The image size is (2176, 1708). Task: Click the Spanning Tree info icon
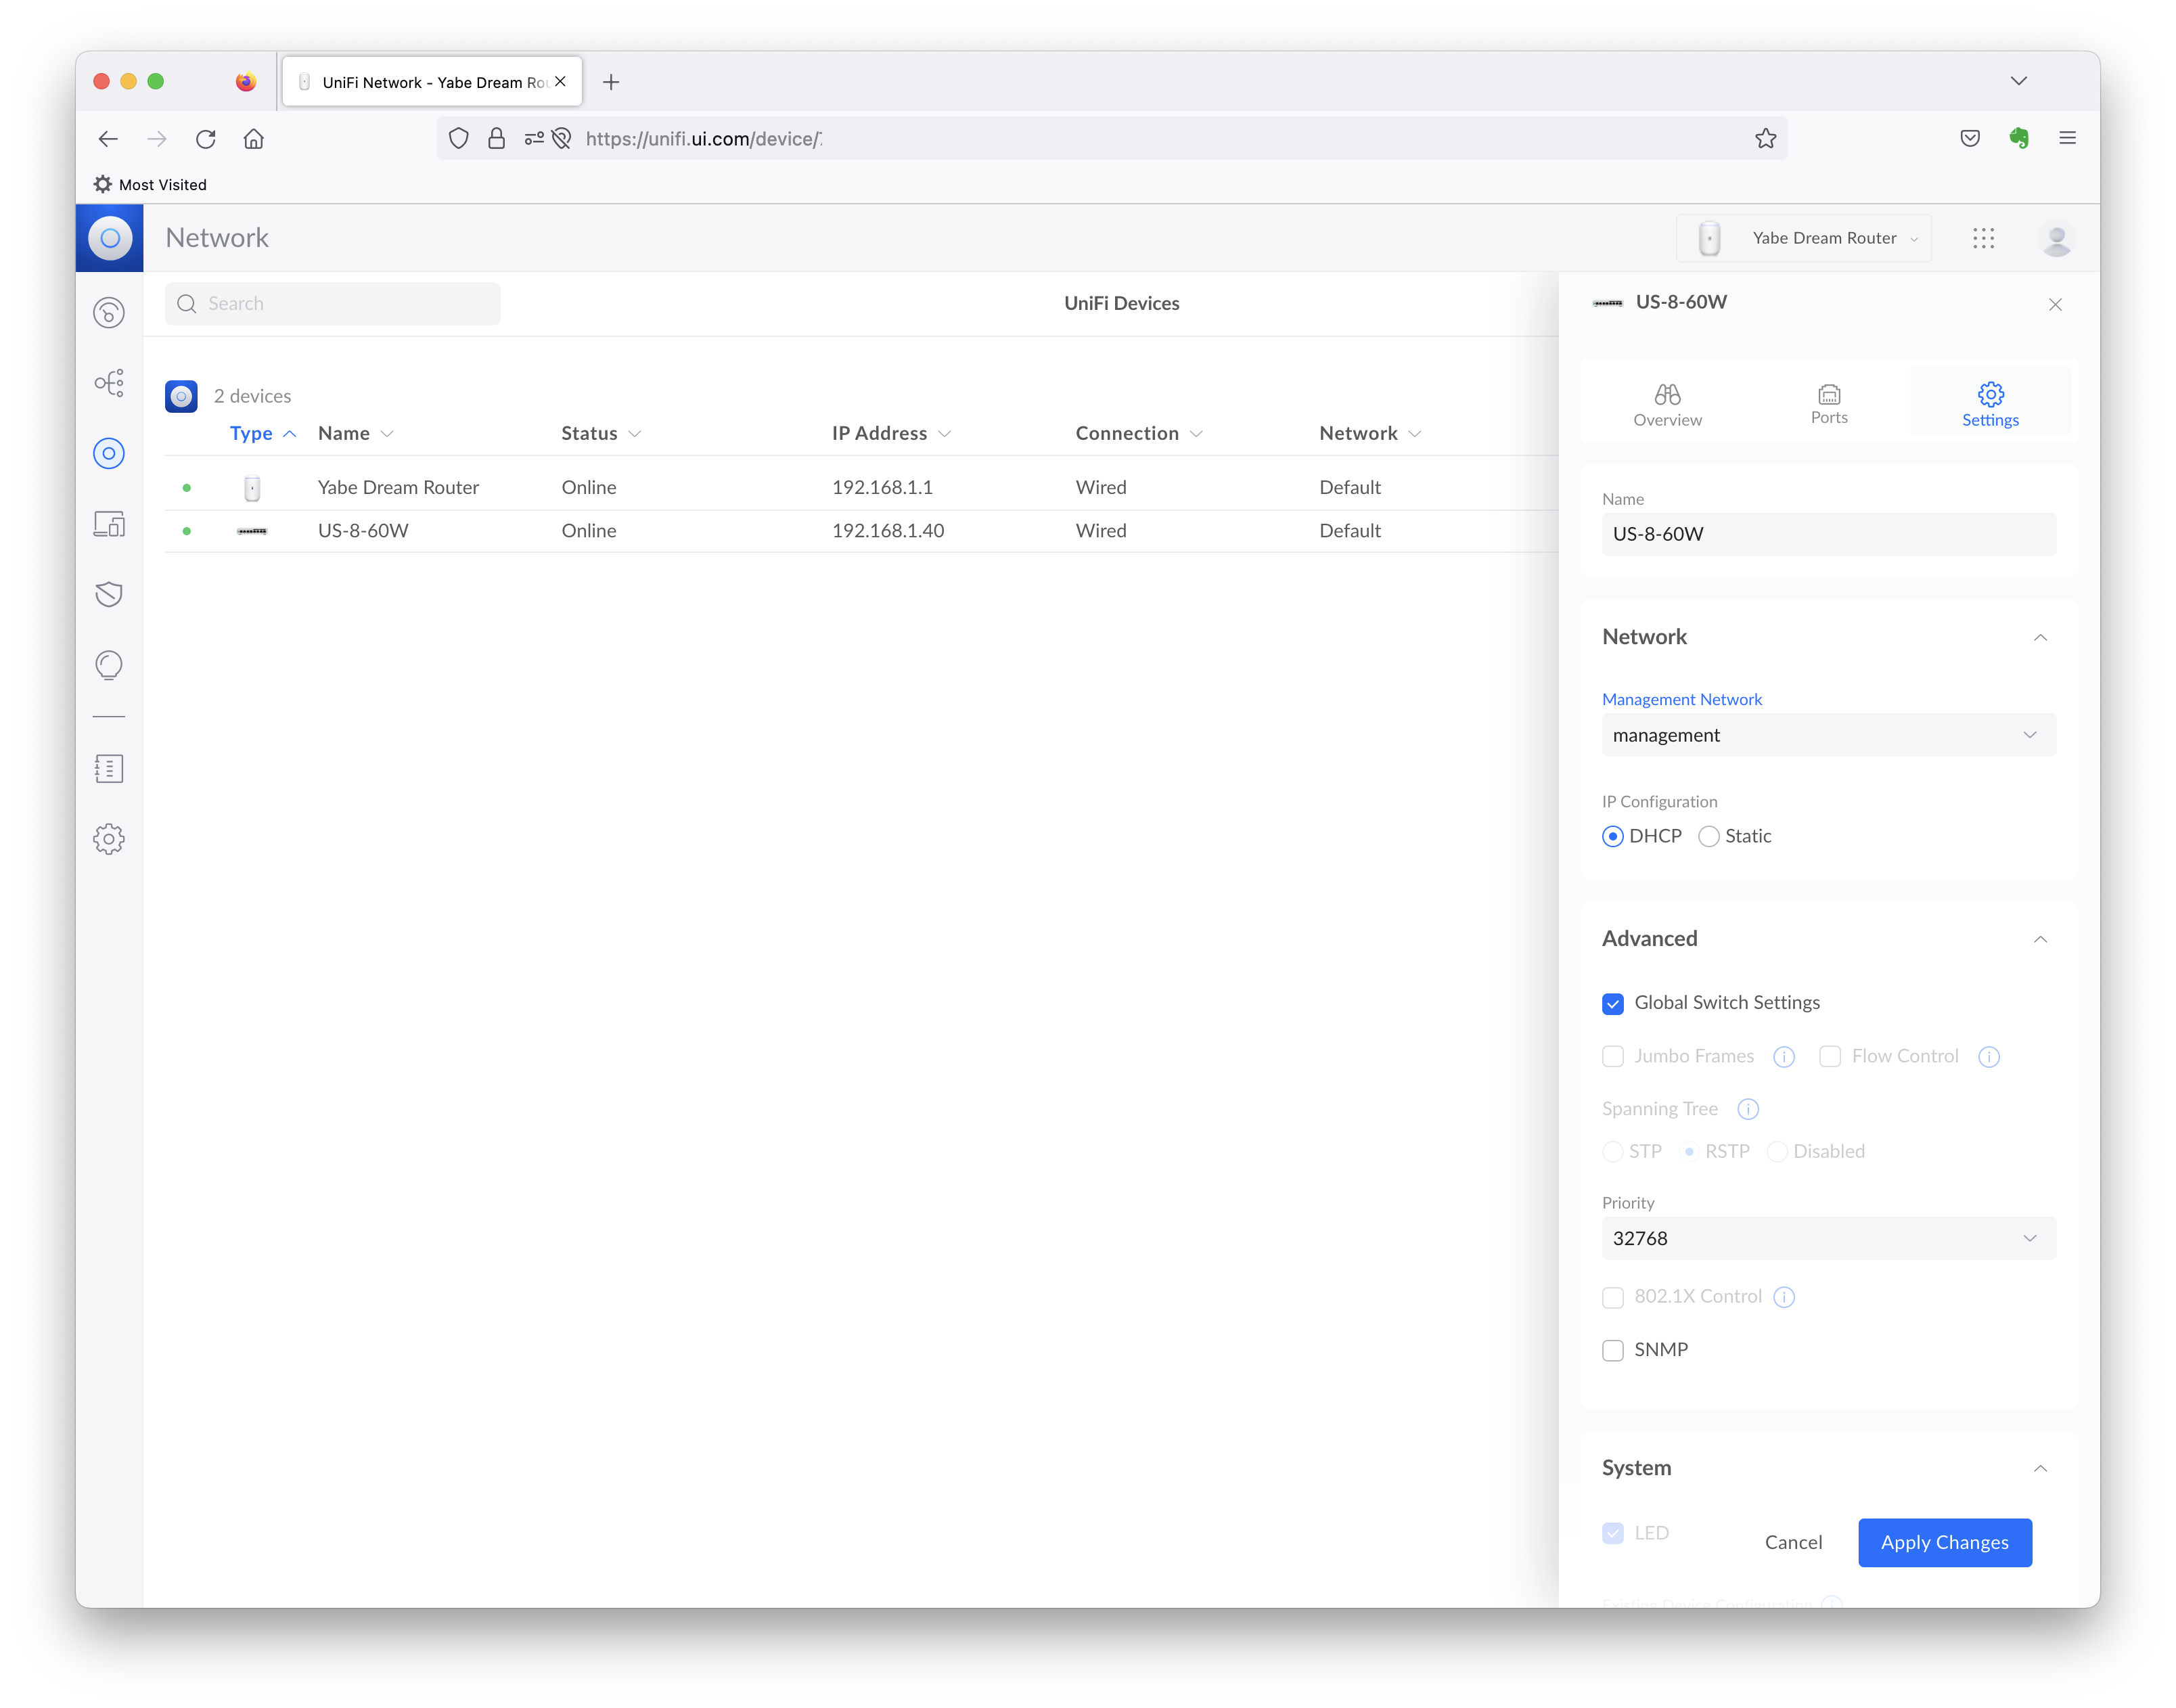tap(1747, 1108)
